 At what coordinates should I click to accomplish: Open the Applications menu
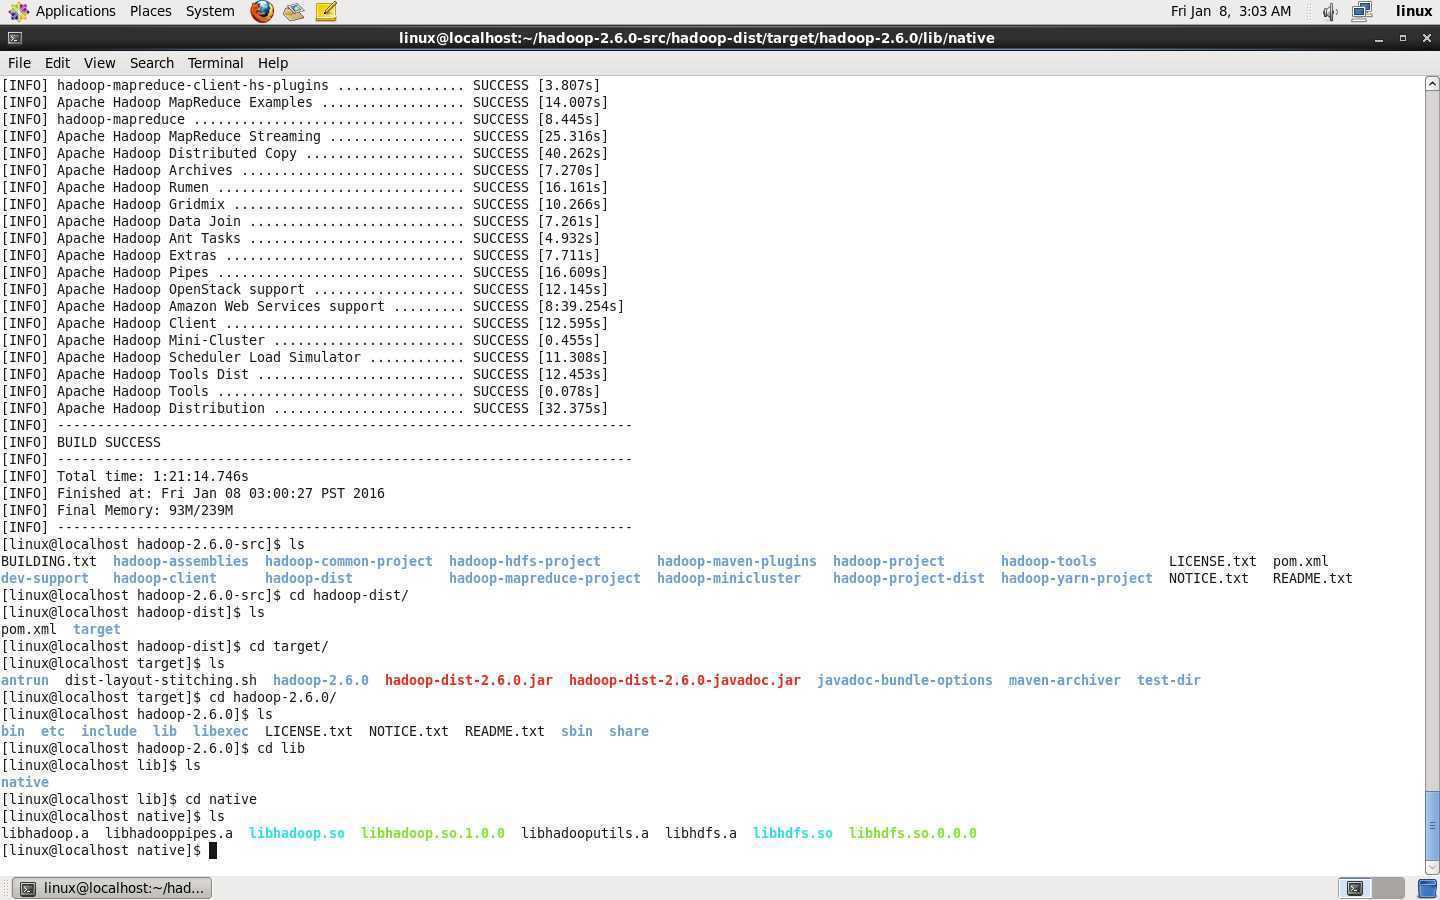[x=75, y=11]
